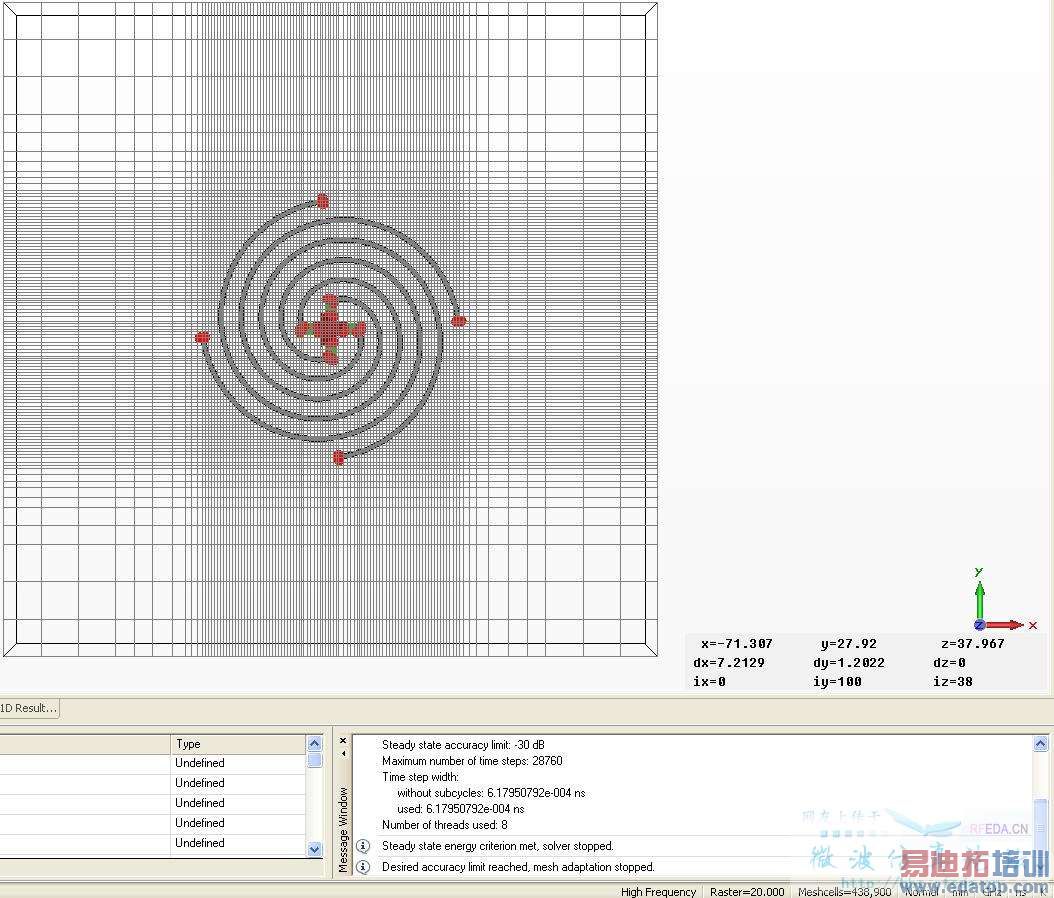The image size is (1054, 898).
Task: Click the 'dy=1.2022' mesh step readout
Action: (x=848, y=662)
